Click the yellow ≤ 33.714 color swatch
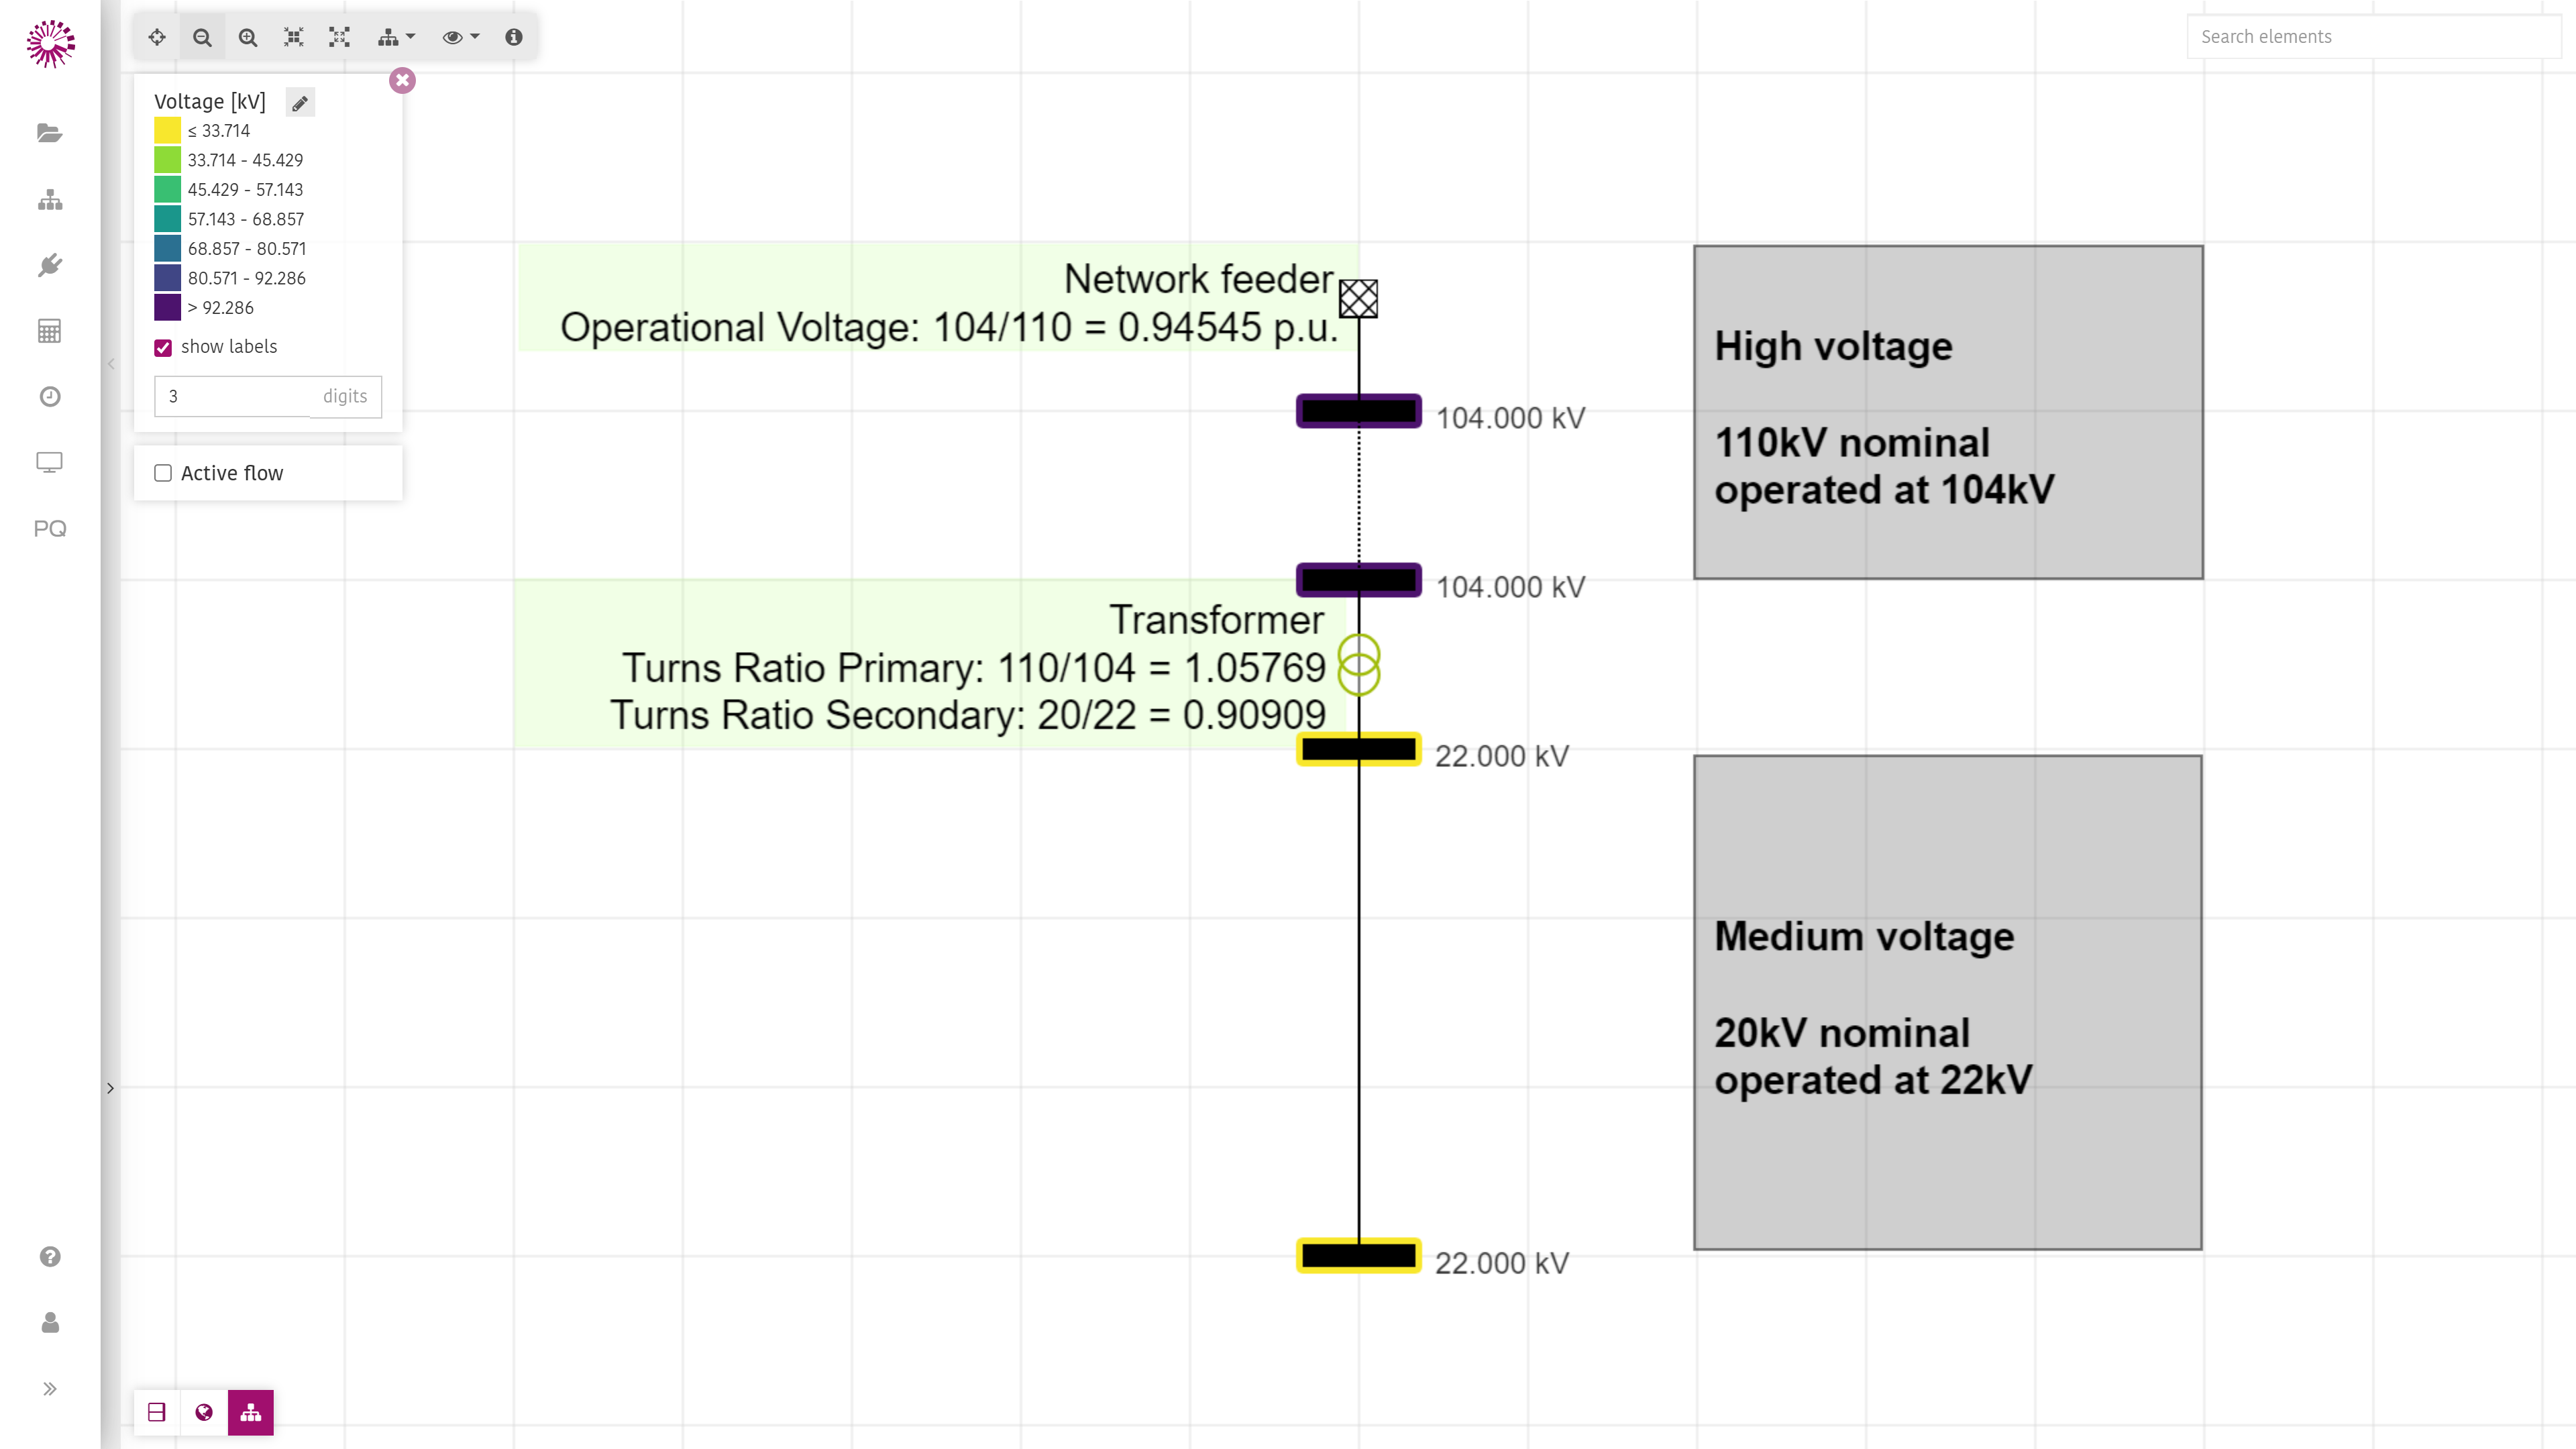The width and height of the screenshot is (2576, 1449). 167,130
